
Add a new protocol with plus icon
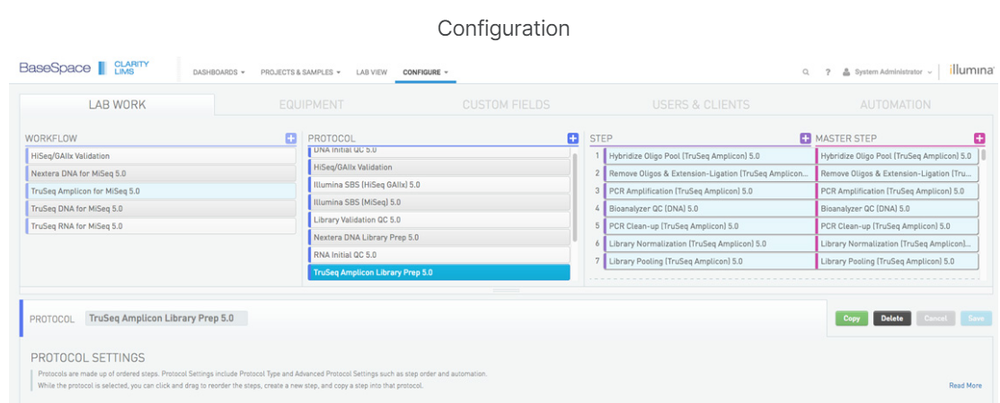[x=573, y=138]
